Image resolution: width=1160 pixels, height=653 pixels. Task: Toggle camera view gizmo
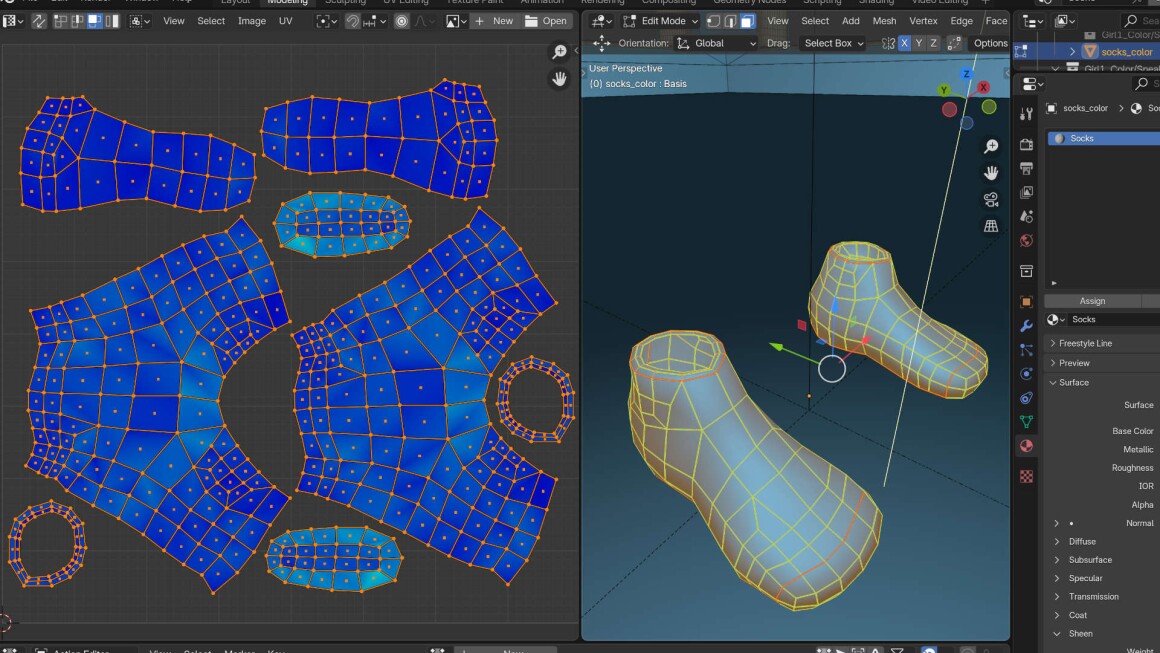[x=991, y=200]
